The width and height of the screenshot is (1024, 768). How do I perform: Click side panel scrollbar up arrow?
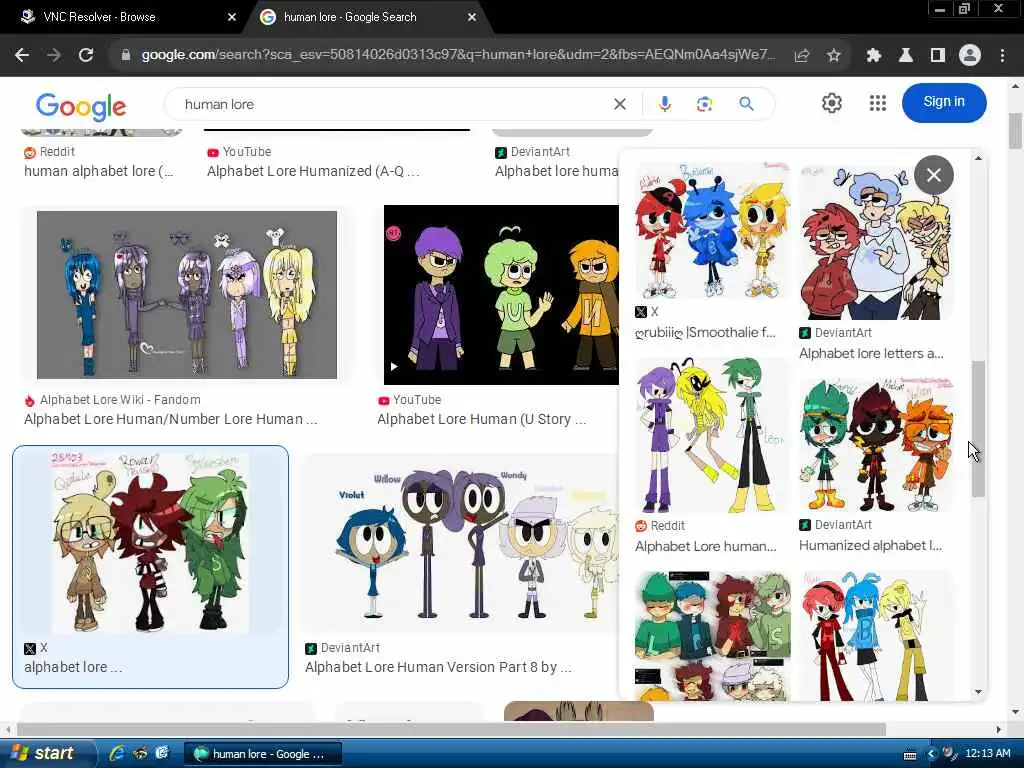[978, 157]
